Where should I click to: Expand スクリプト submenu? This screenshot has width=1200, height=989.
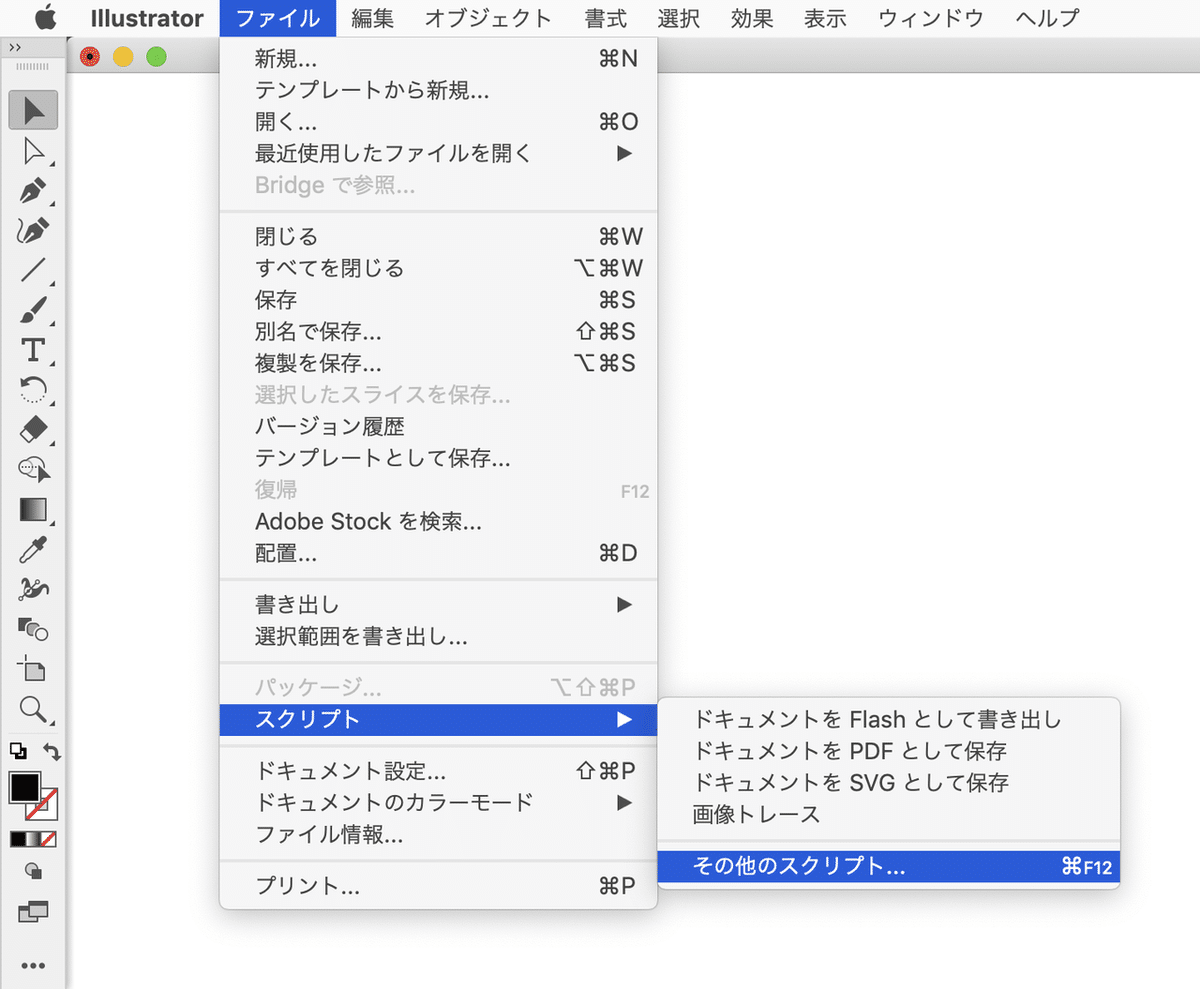438,719
